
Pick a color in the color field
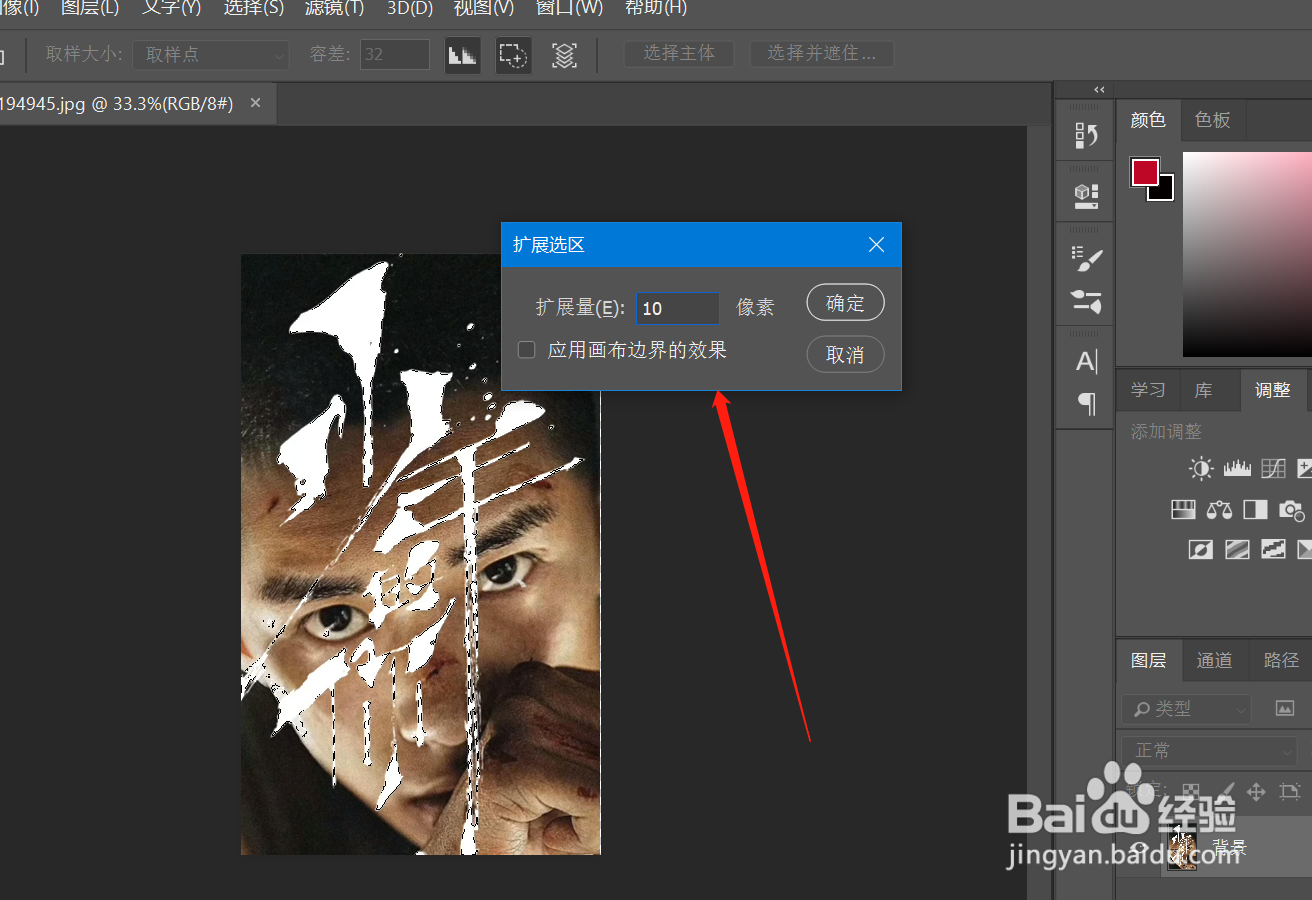[x=1247, y=254]
